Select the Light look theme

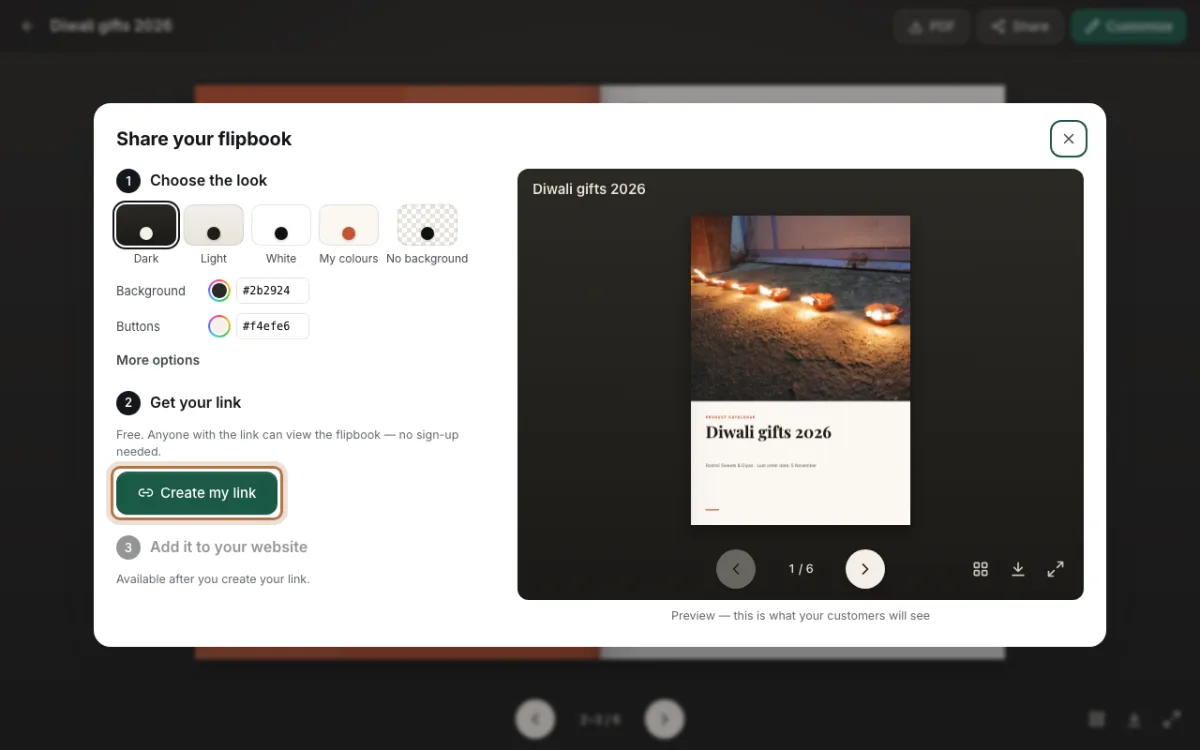(214, 225)
